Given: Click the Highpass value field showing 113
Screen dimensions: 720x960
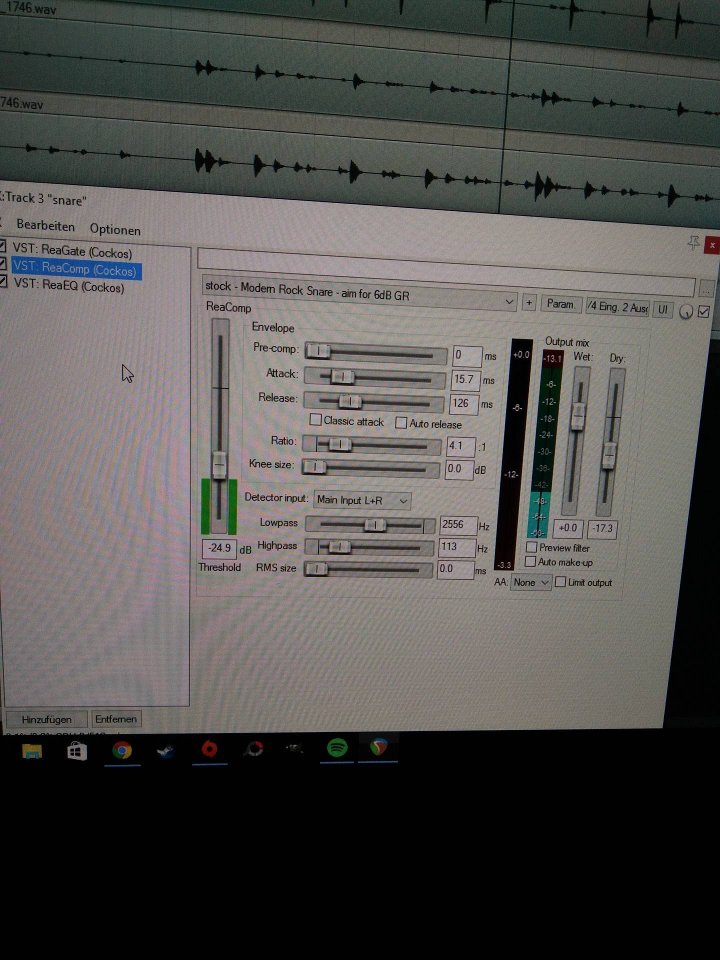Looking at the screenshot, I should coord(457,547).
